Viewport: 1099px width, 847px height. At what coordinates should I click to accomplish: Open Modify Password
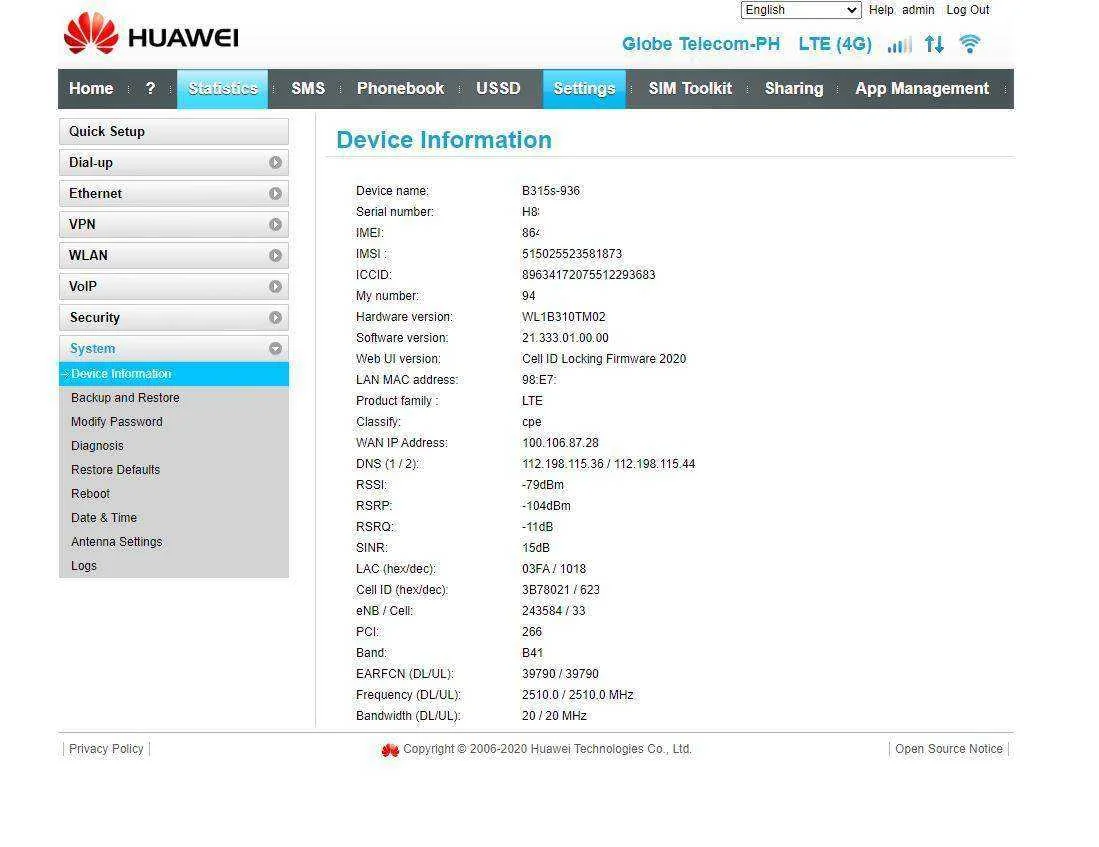(116, 421)
